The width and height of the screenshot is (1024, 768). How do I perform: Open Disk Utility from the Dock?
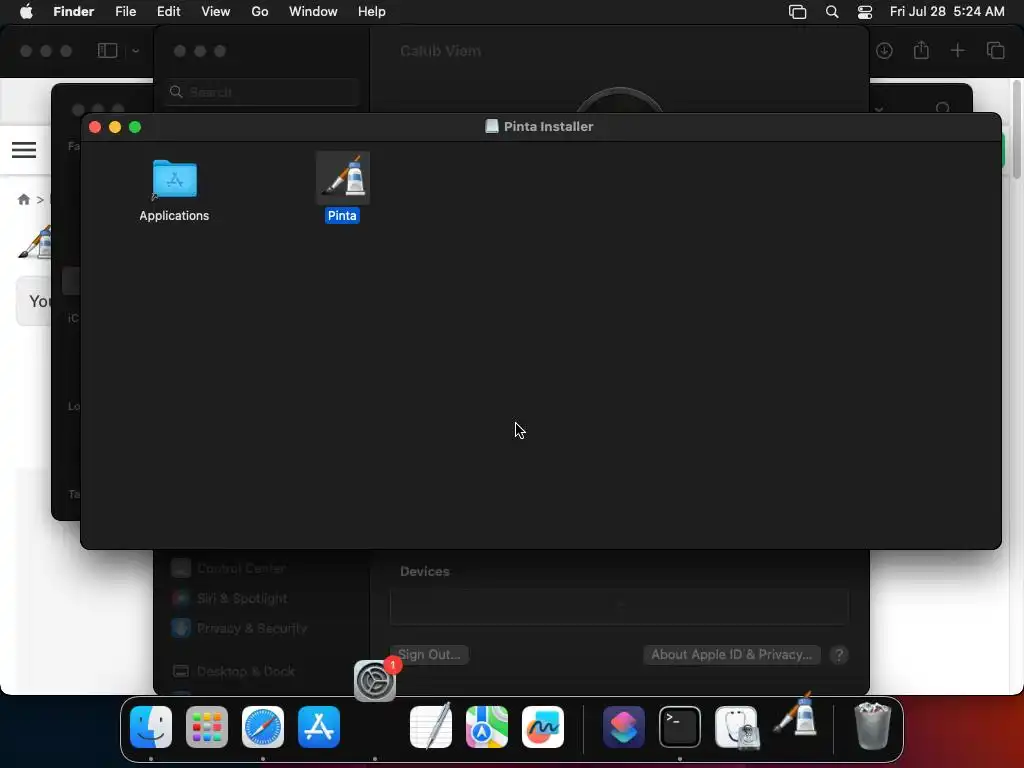pyautogui.click(x=736, y=727)
